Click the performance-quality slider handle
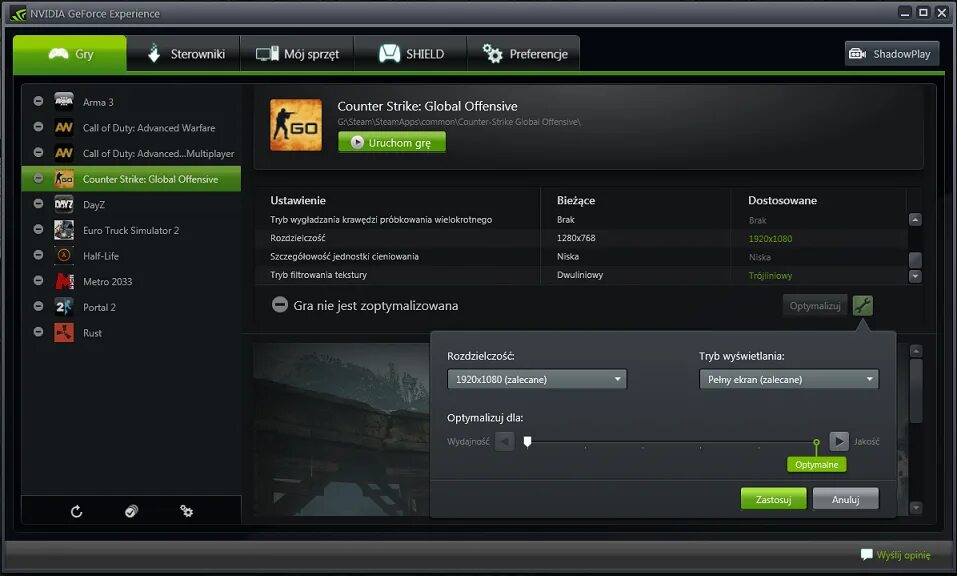The width and height of the screenshot is (957, 576). 527,442
